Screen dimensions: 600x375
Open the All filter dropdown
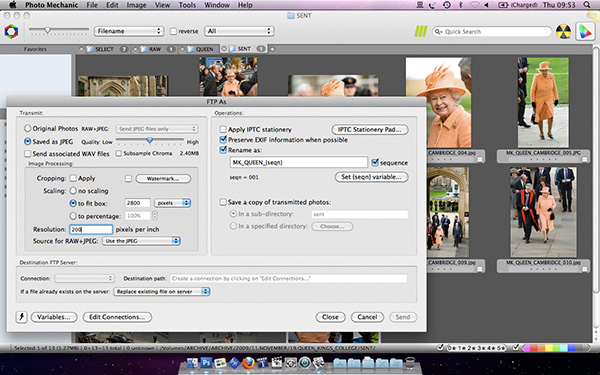coord(239,31)
